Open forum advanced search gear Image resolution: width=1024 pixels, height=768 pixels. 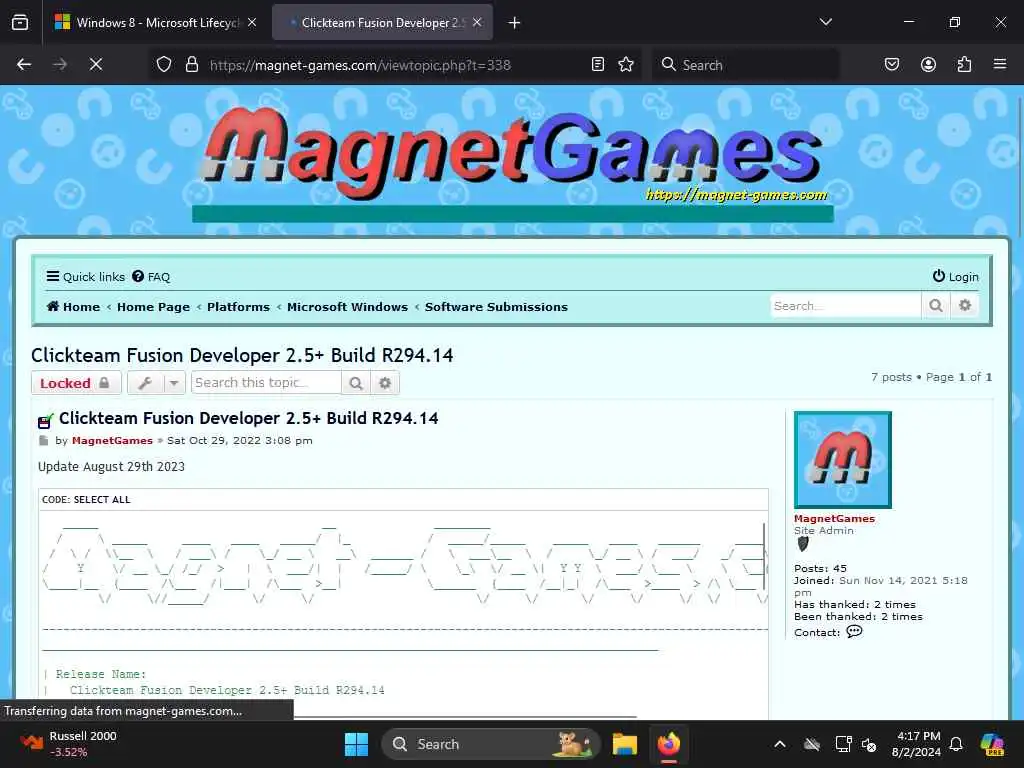965,306
